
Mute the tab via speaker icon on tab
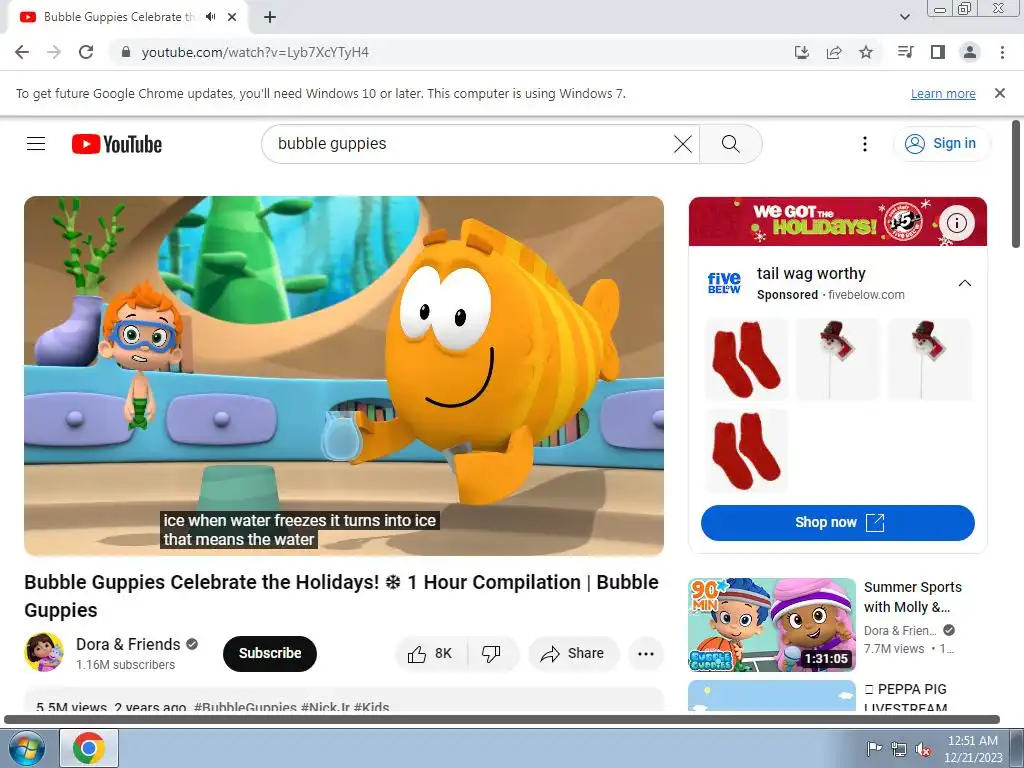(x=210, y=17)
